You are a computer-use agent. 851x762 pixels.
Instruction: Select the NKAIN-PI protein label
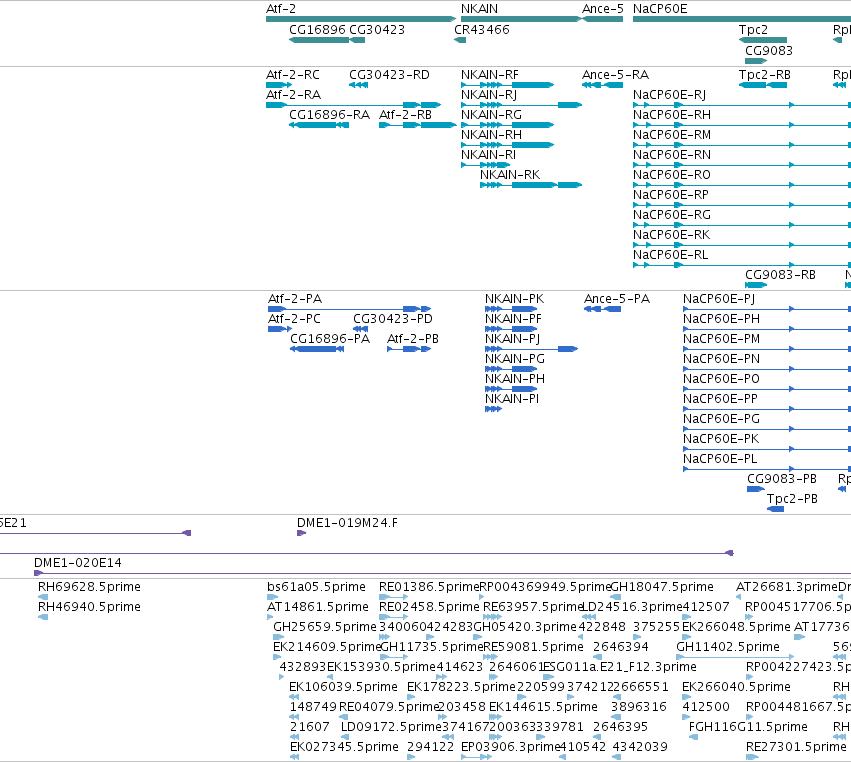click(x=512, y=399)
